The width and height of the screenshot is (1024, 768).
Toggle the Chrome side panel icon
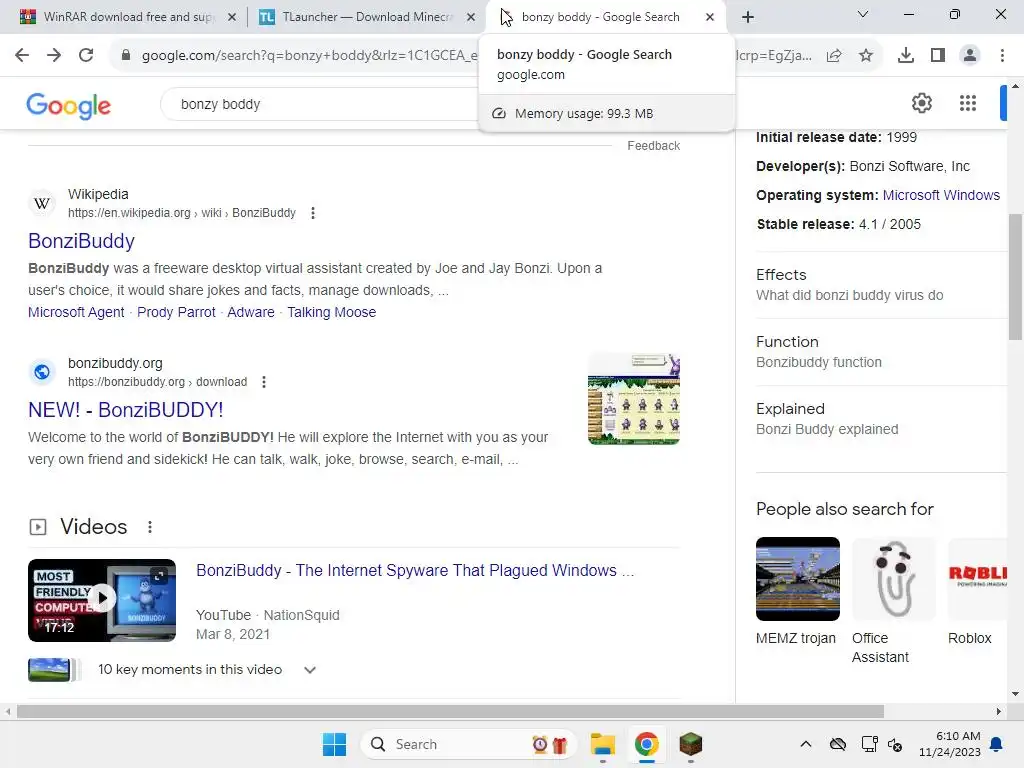[938, 56]
